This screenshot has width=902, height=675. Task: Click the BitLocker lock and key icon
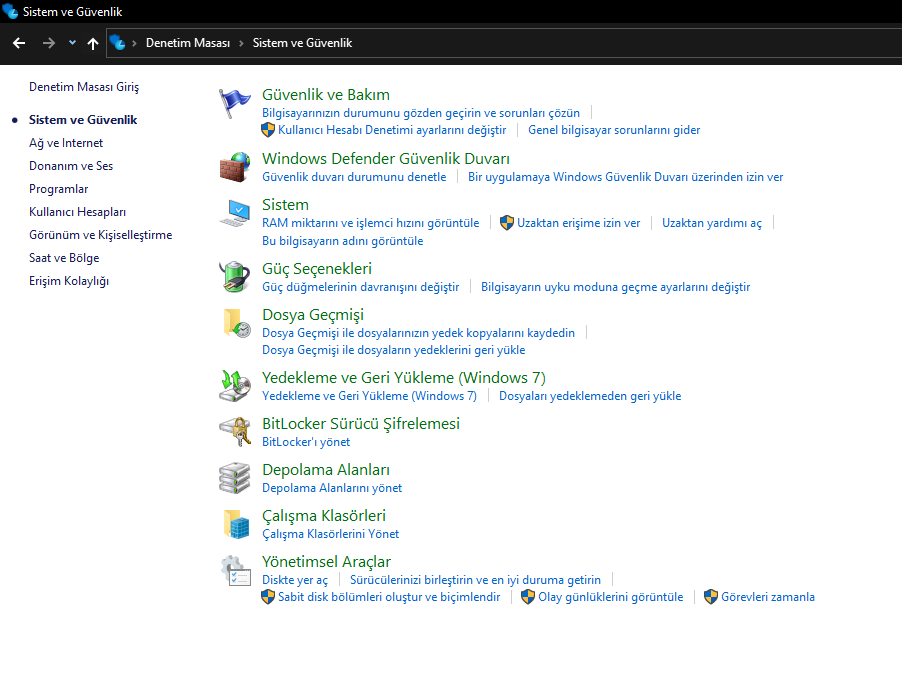point(235,432)
